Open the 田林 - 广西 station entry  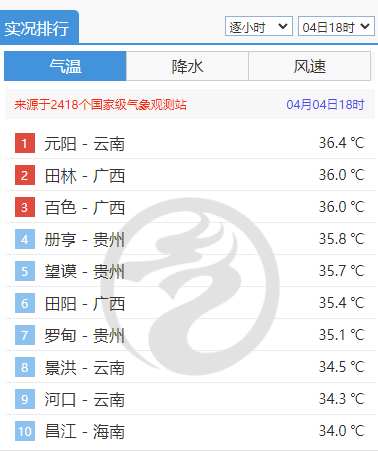coord(85,176)
